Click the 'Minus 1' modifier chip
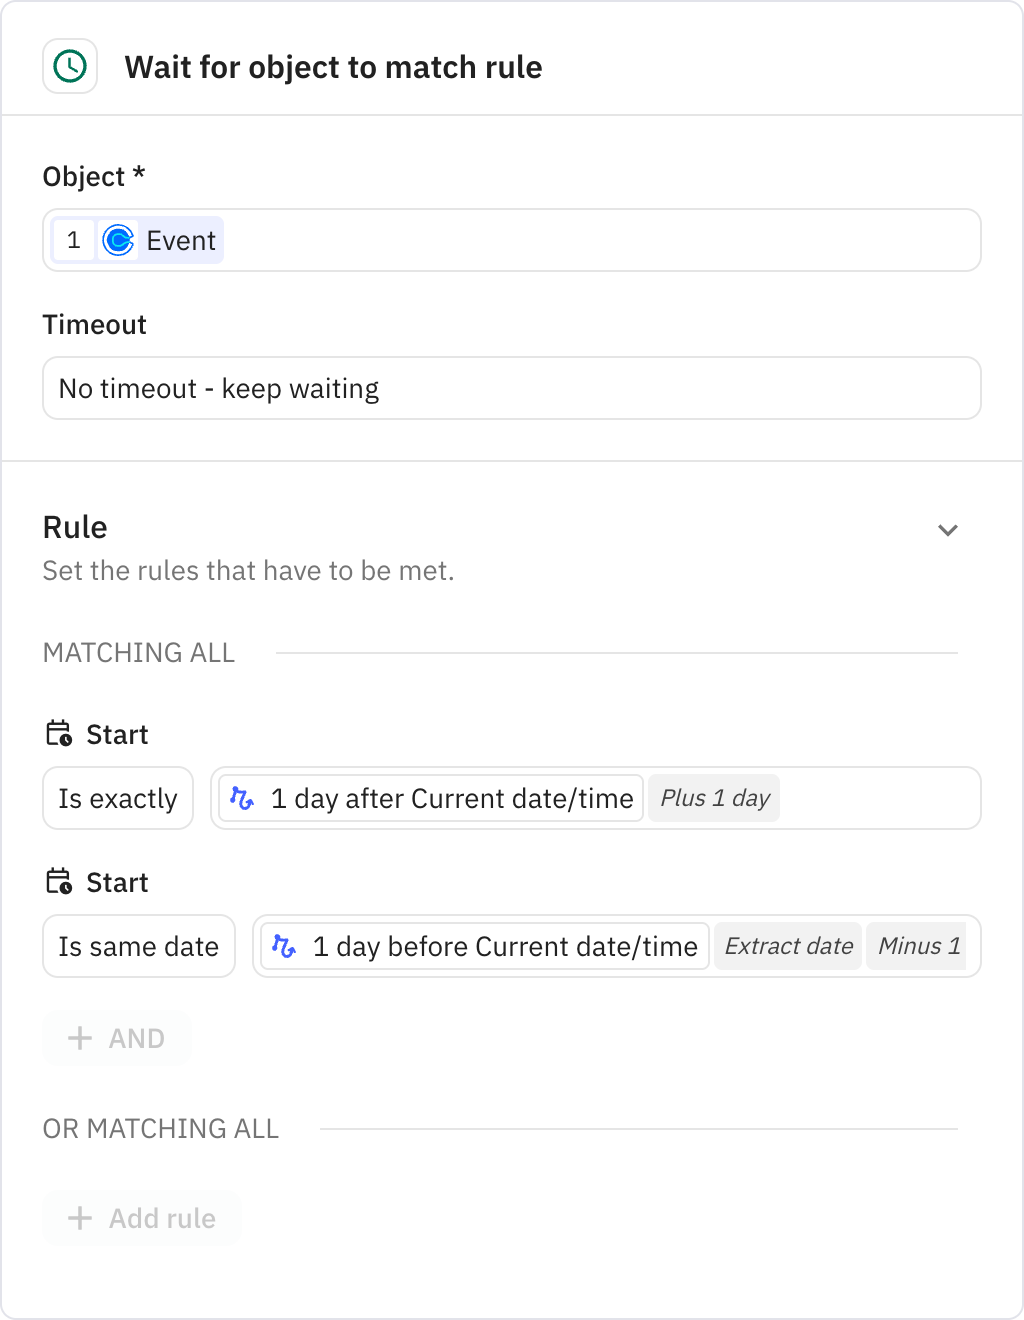Screen dimensions: 1024x1320 [x=918, y=946]
